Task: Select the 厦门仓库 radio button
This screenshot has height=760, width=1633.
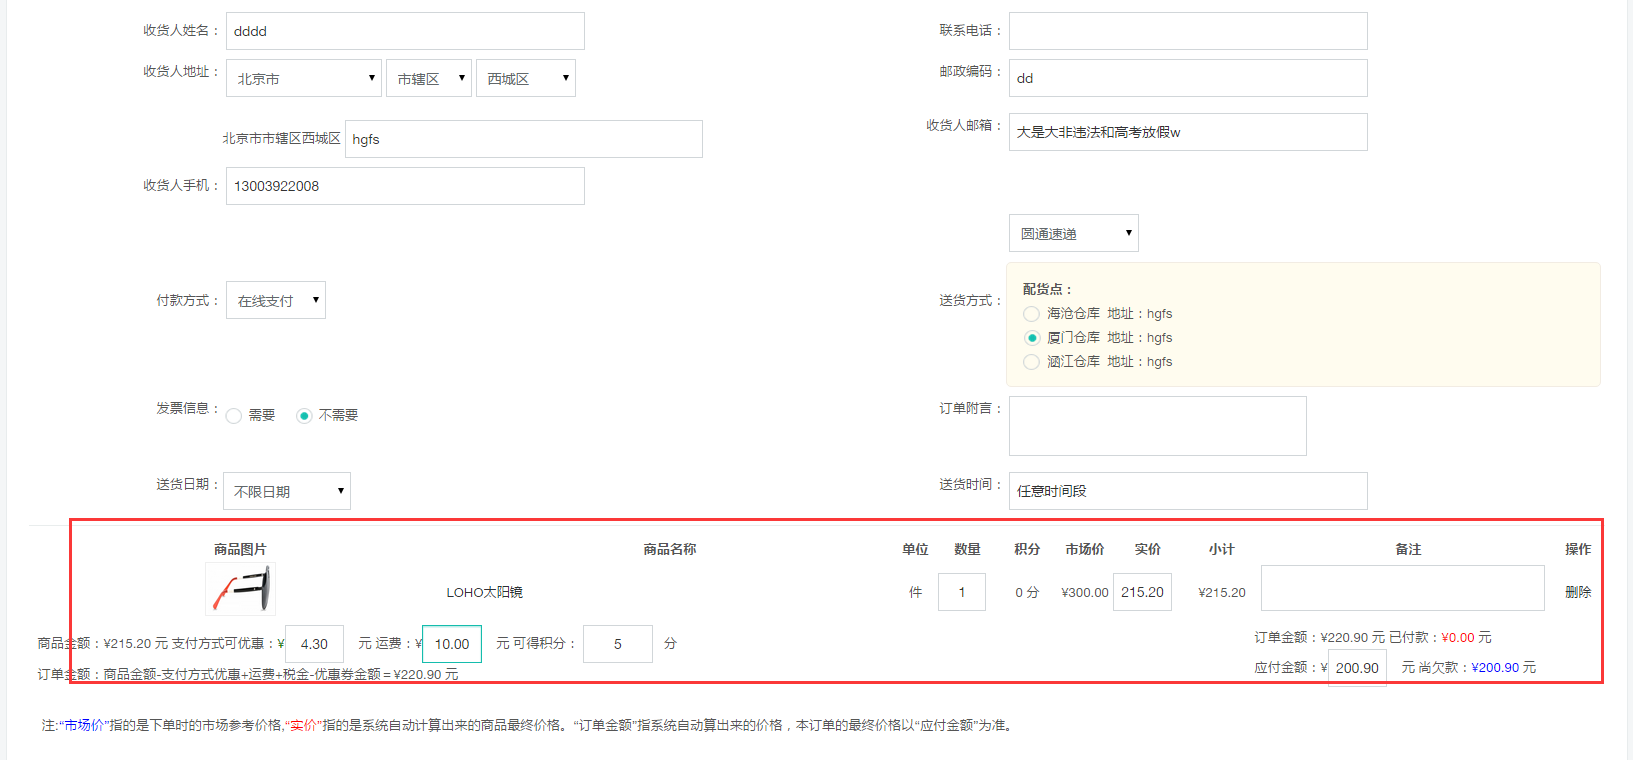Action: 1031,338
